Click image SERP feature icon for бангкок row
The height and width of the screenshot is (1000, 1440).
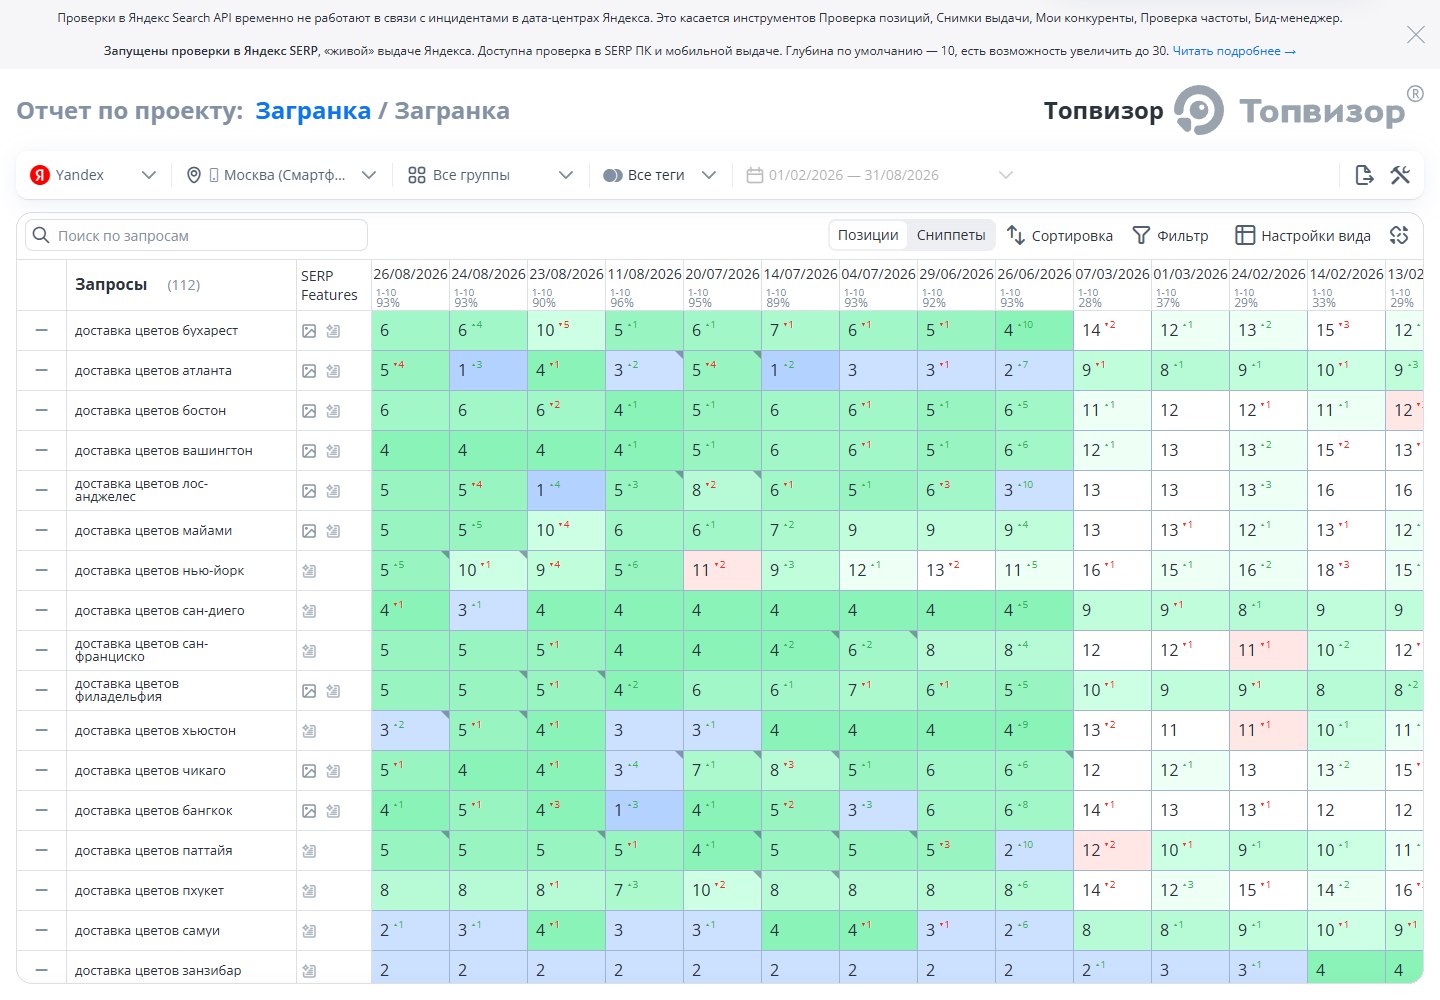click(x=309, y=811)
